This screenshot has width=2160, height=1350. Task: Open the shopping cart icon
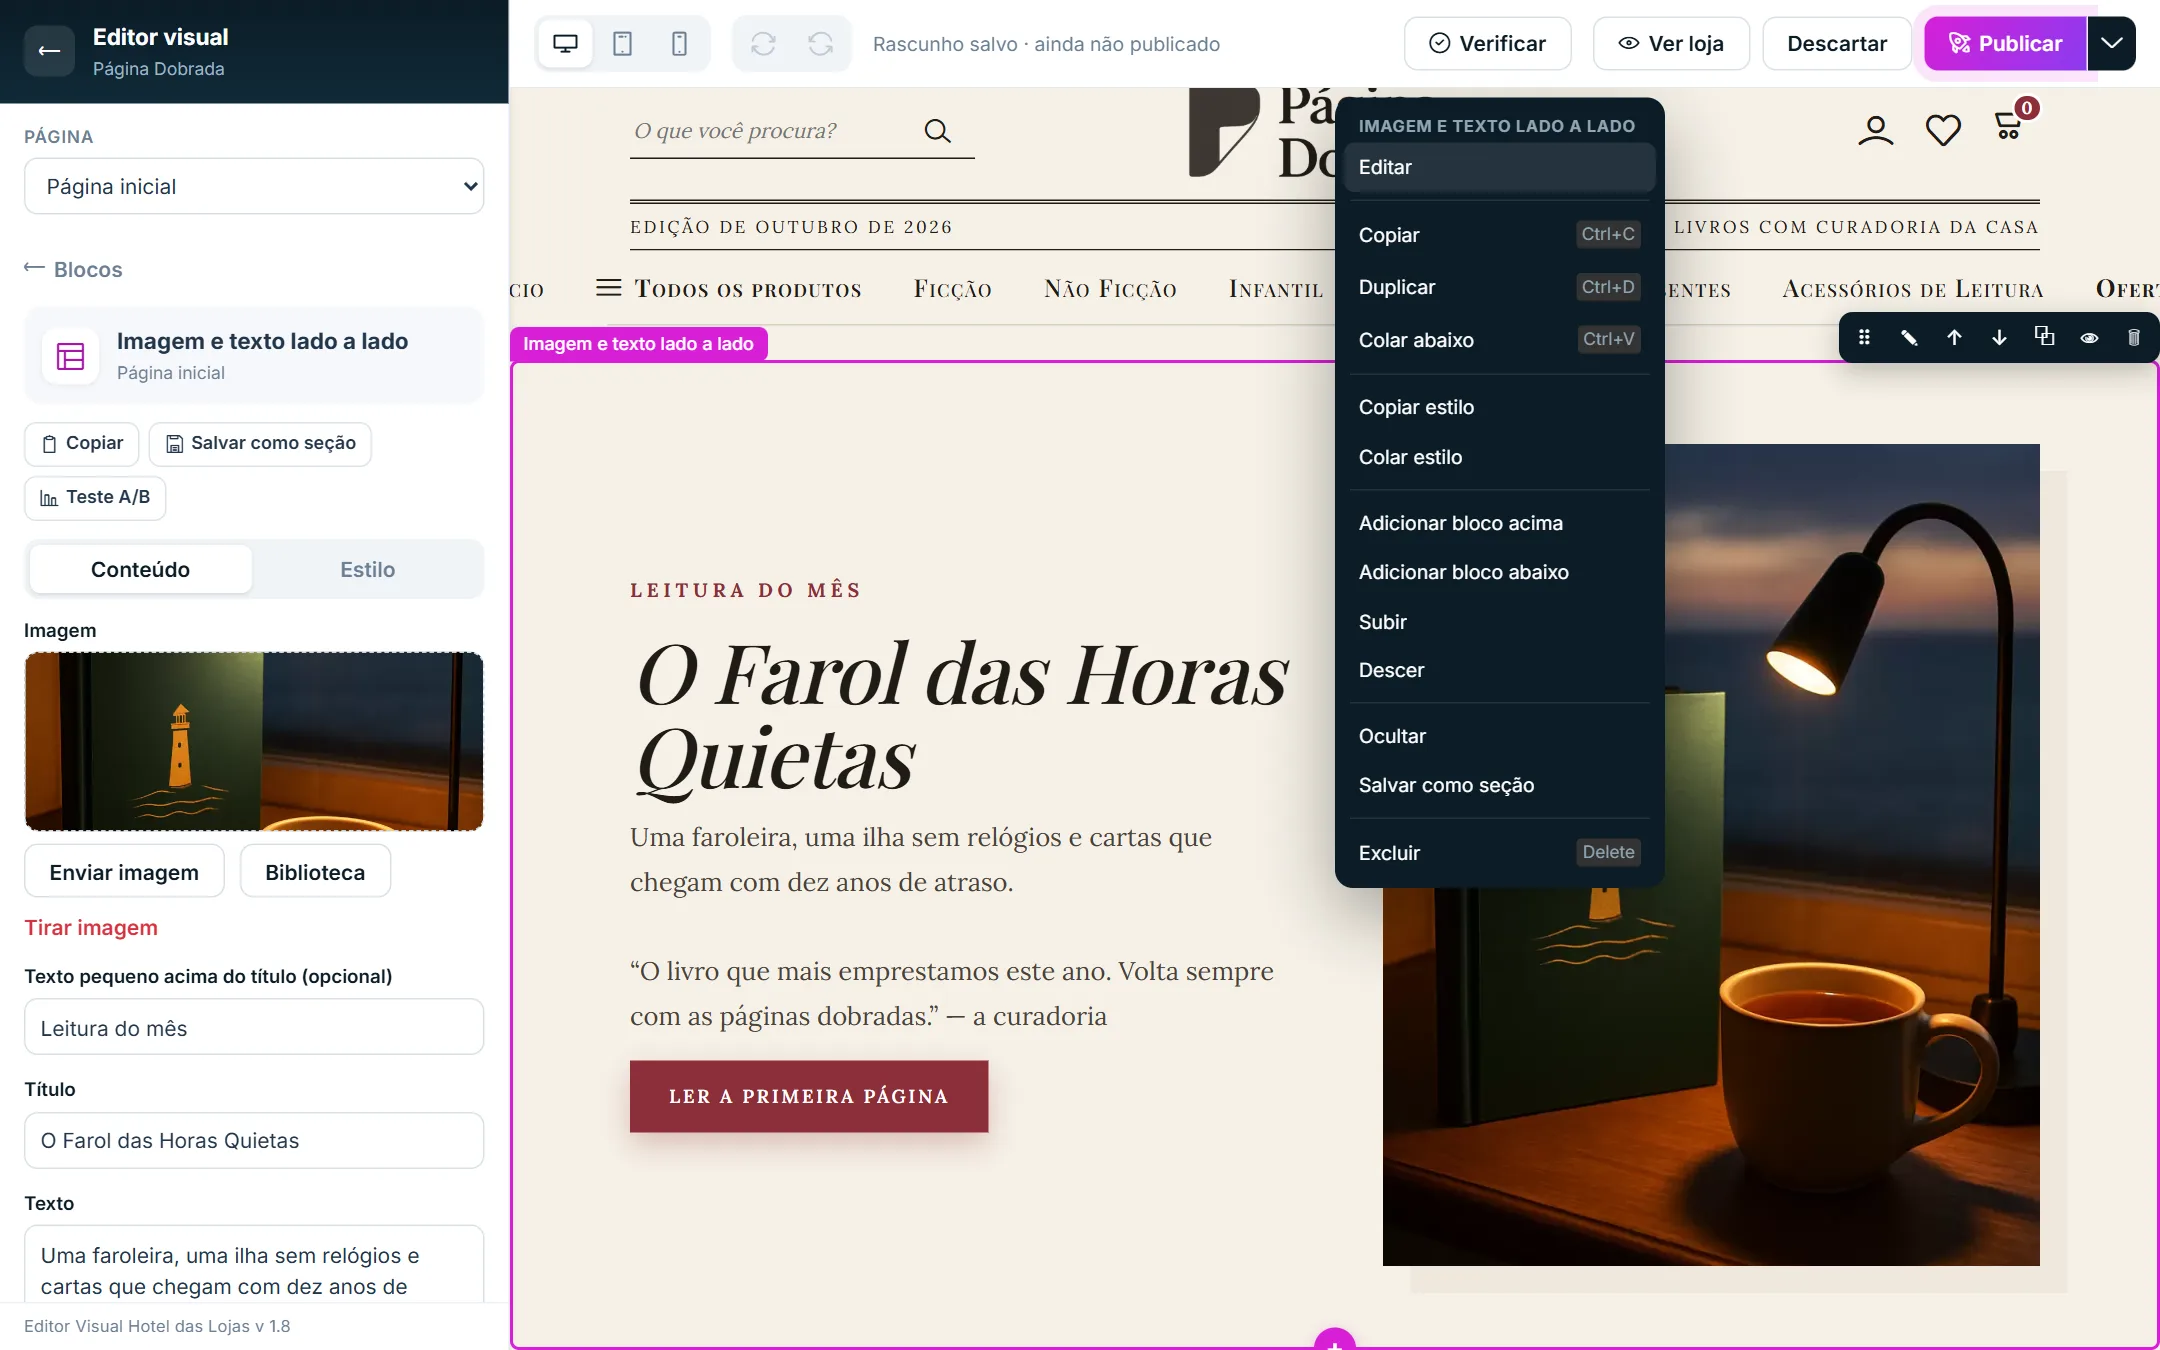[2008, 126]
